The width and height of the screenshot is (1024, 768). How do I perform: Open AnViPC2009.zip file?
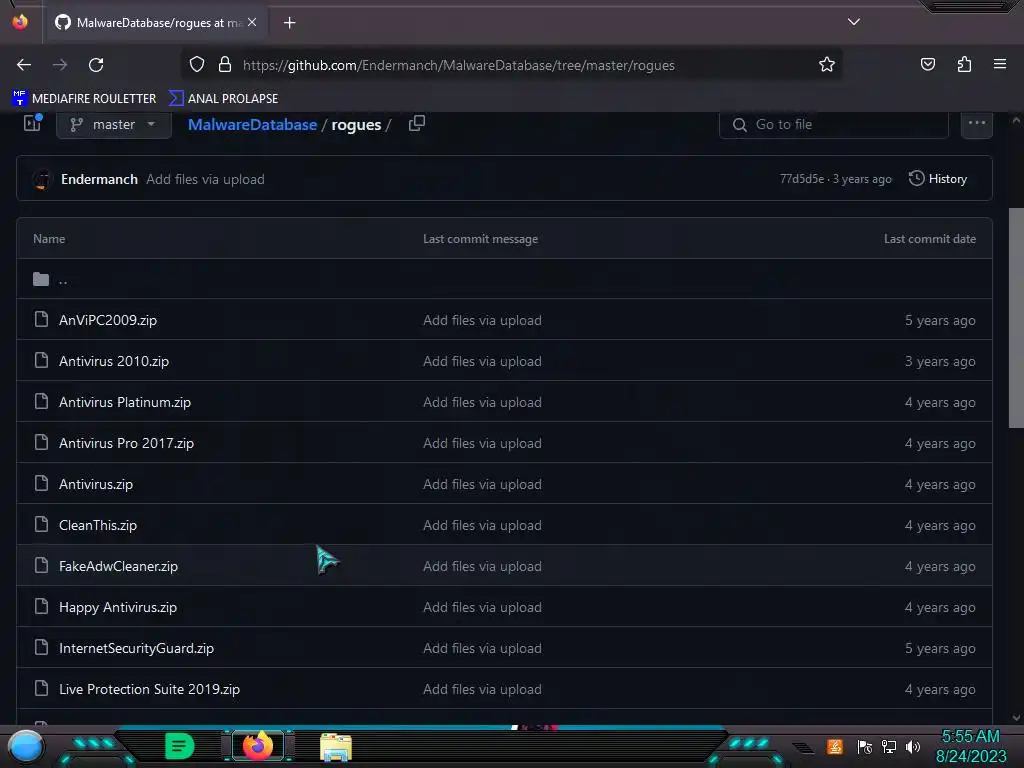coord(108,320)
